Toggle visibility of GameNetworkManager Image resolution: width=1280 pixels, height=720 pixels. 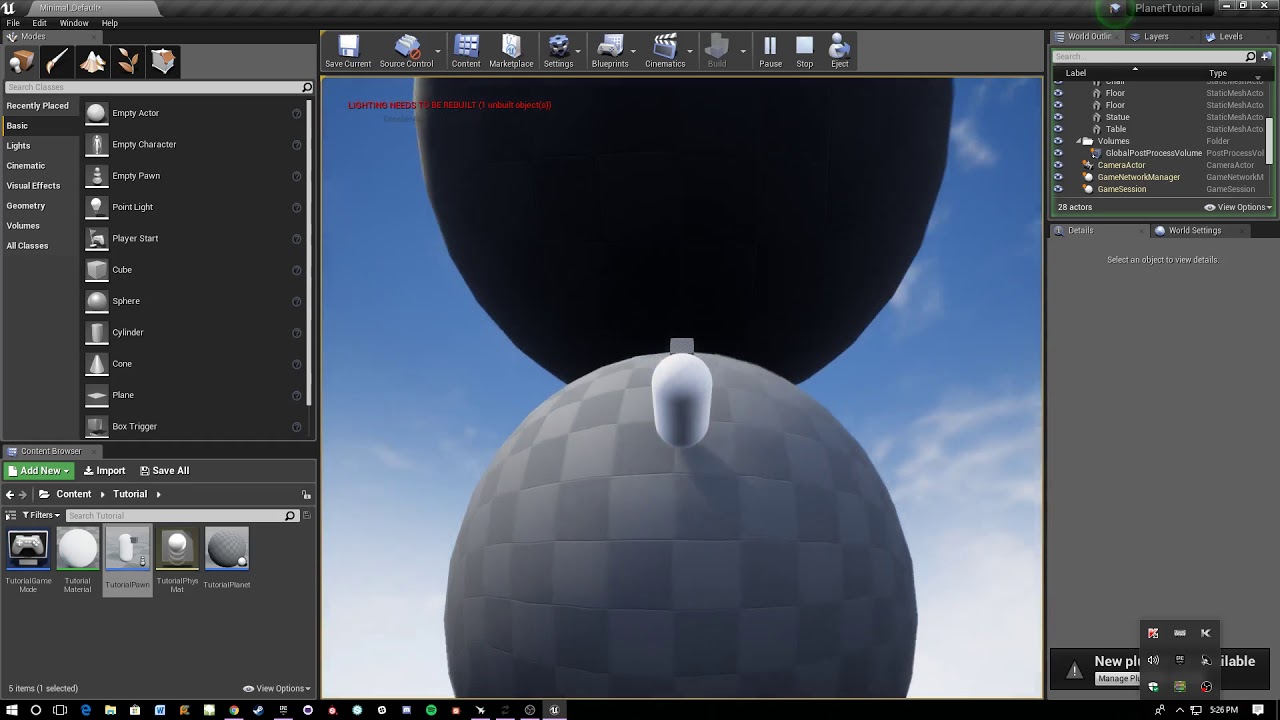[1058, 177]
